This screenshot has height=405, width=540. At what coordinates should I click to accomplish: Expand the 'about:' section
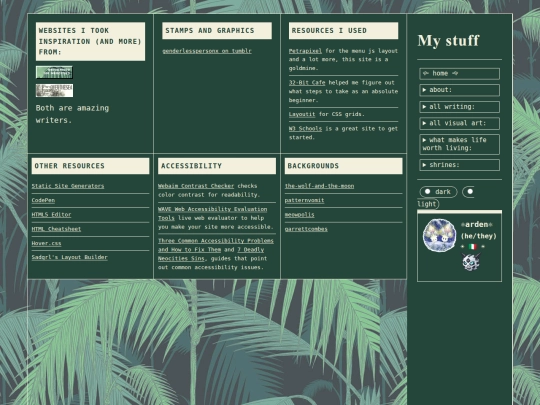pos(459,90)
